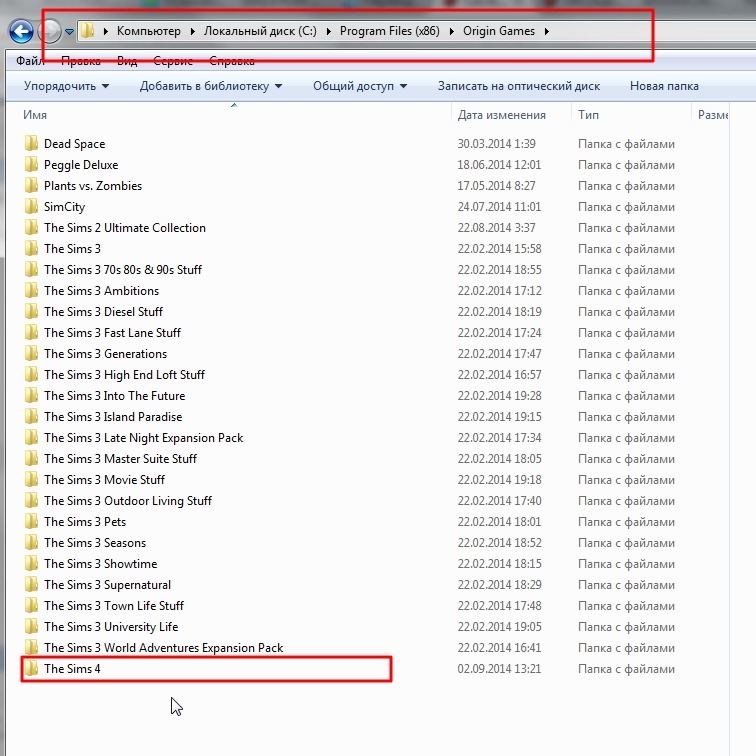The height and width of the screenshot is (756, 756).
Task: Click date 30.03.2014 1:39 cell
Action: 496,144
